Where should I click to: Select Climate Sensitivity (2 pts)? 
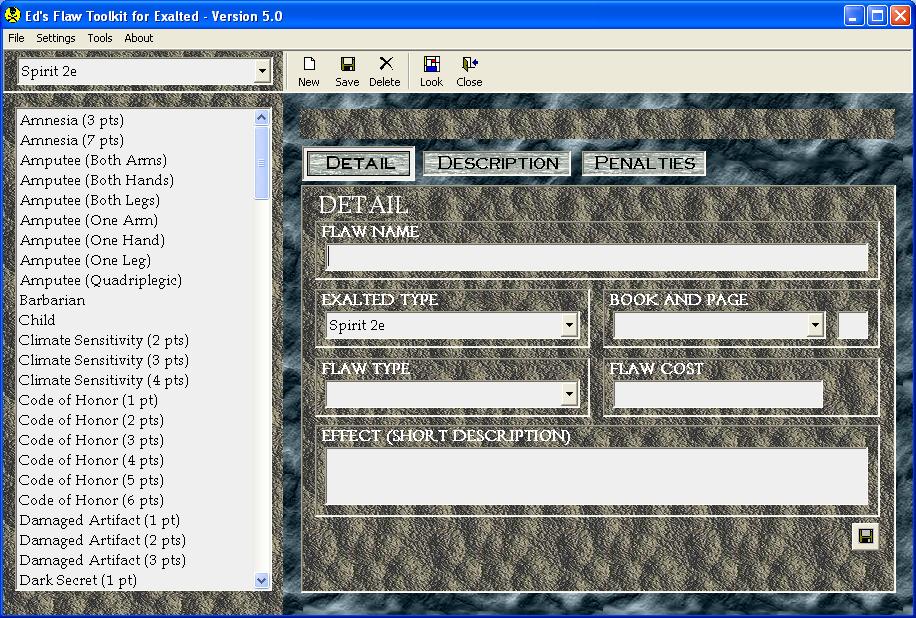(104, 340)
